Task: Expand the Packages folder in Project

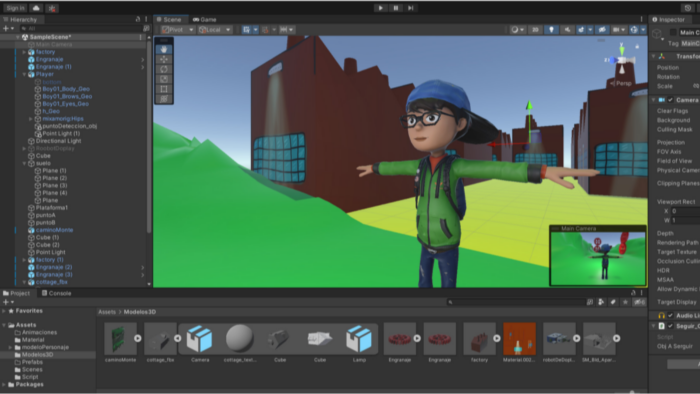Action: (x=4, y=385)
